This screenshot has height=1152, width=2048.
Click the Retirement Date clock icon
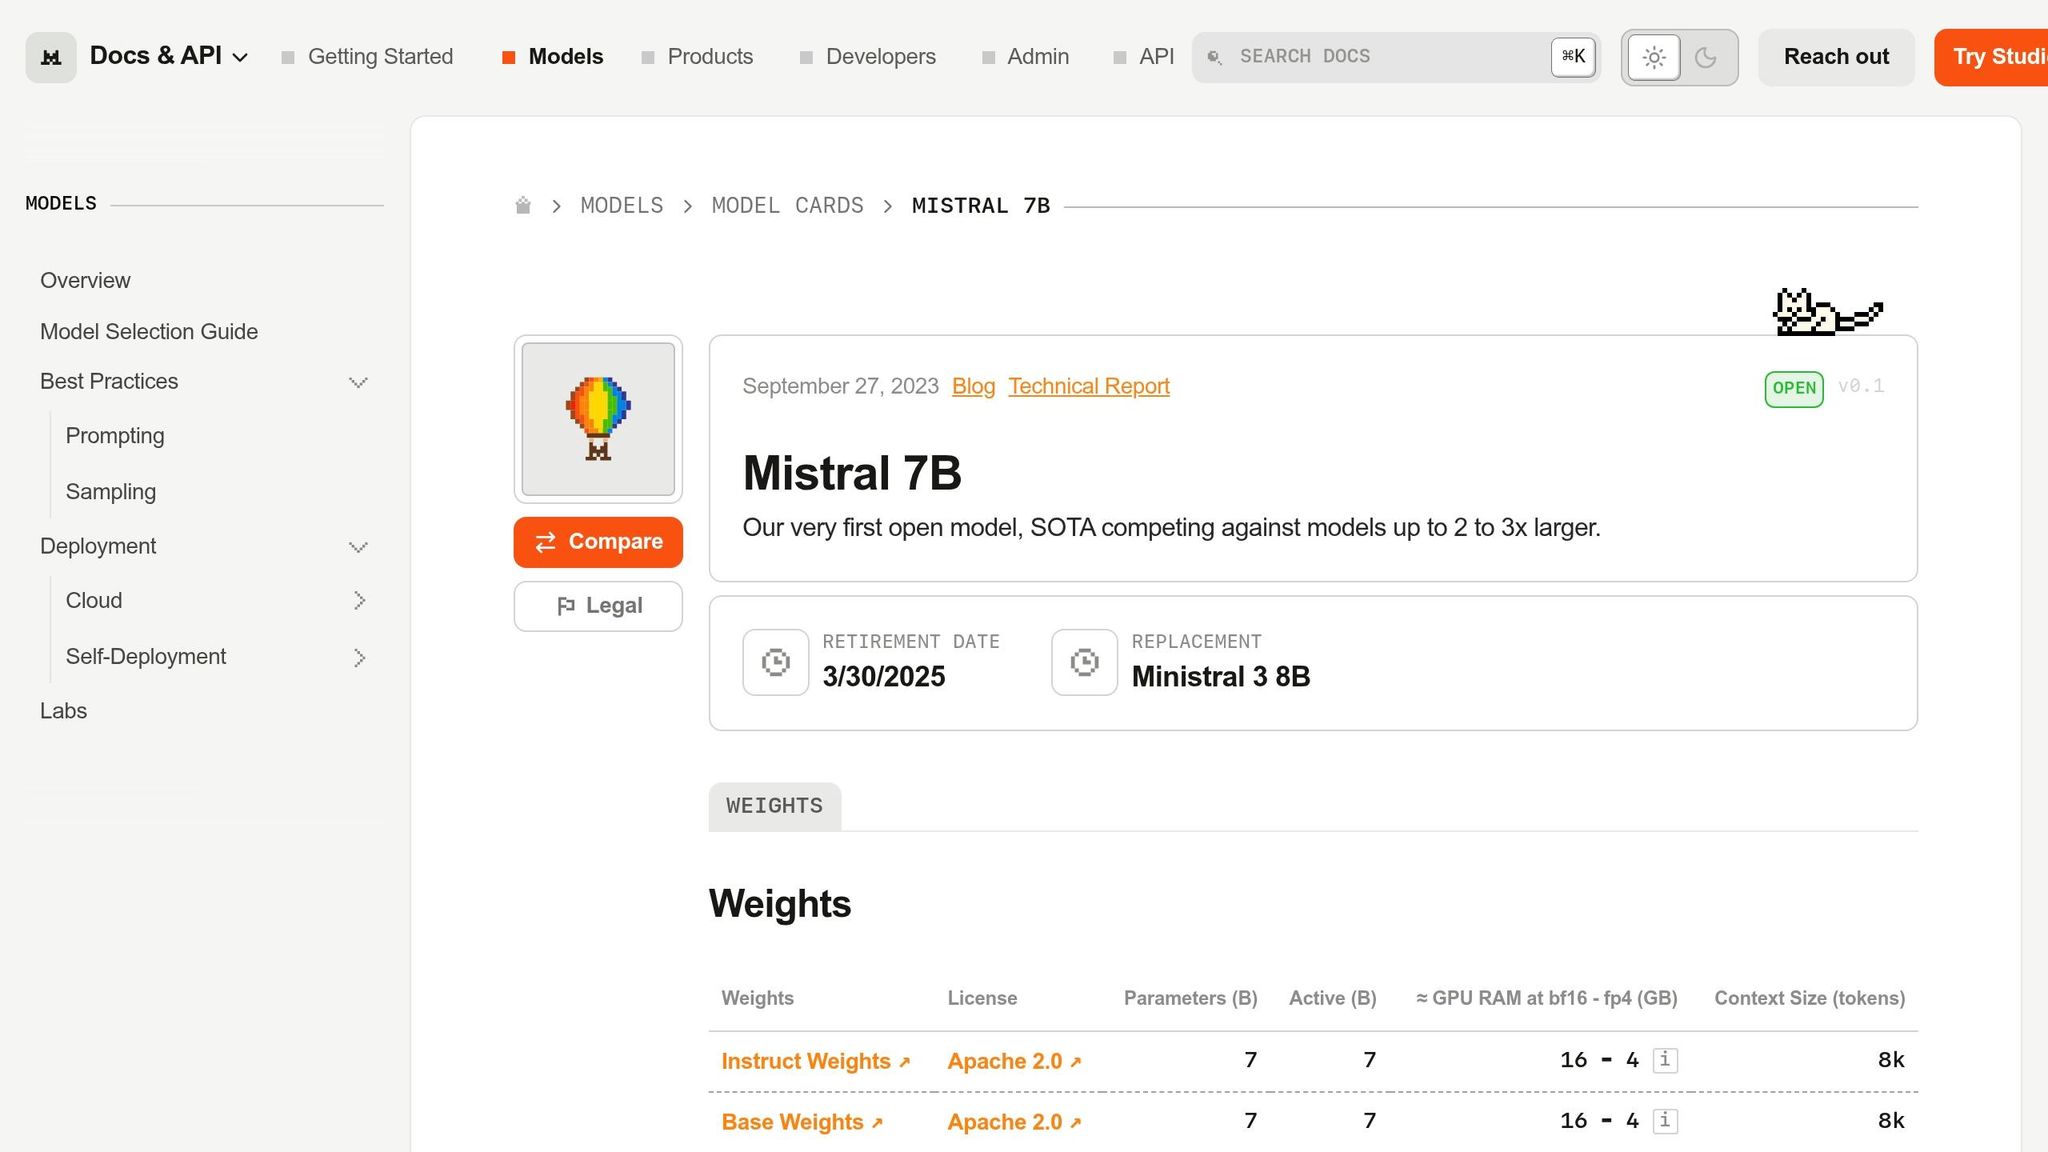click(x=775, y=662)
